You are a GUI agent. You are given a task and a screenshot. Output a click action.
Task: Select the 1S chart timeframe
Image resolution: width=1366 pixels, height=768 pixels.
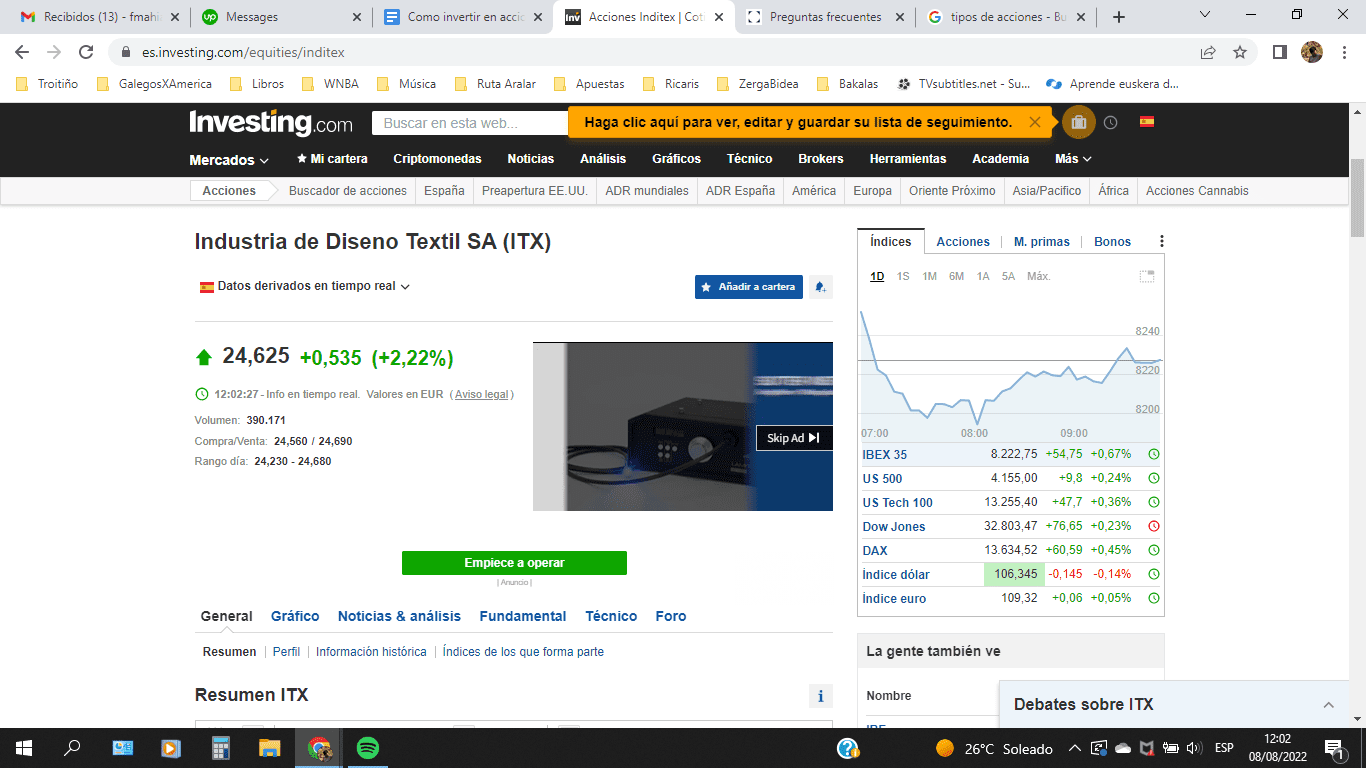(x=903, y=276)
